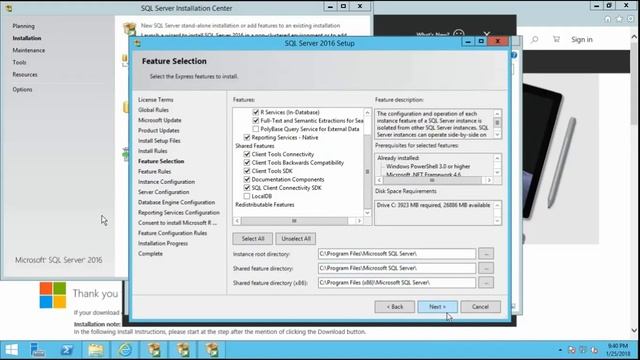
Task: Click License Terms step in setup list
Action: (156, 100)
